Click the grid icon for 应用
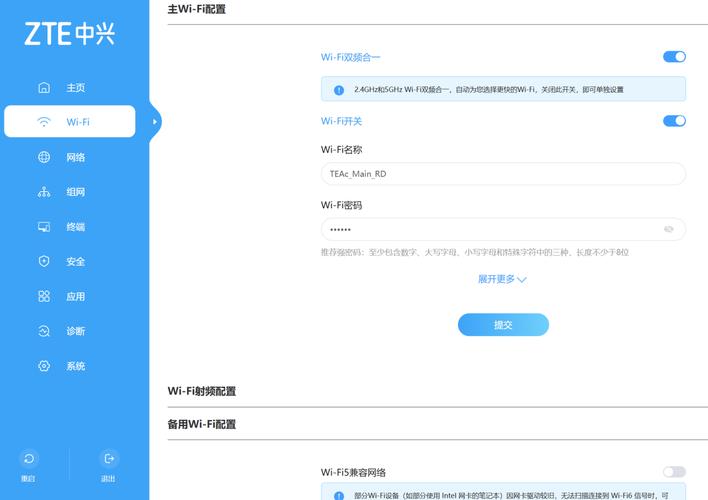This screenshot has height=500, width=708. pos(44,297)
